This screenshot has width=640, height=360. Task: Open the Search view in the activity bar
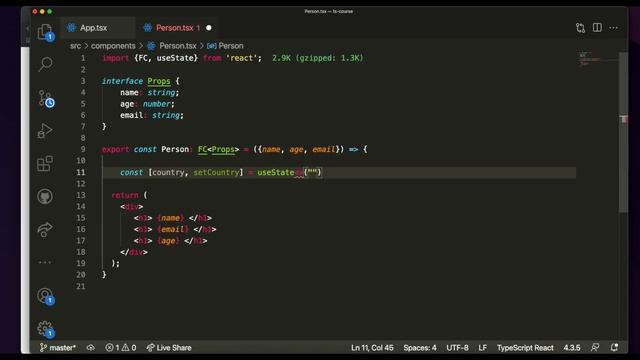point(45,64)
